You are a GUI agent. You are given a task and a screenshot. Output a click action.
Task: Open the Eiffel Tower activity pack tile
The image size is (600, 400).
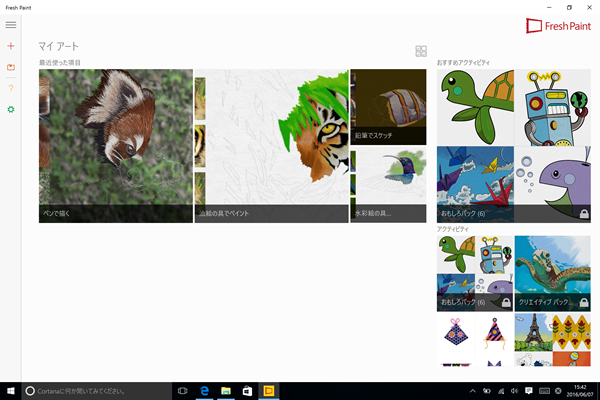[x=552, y=338]
